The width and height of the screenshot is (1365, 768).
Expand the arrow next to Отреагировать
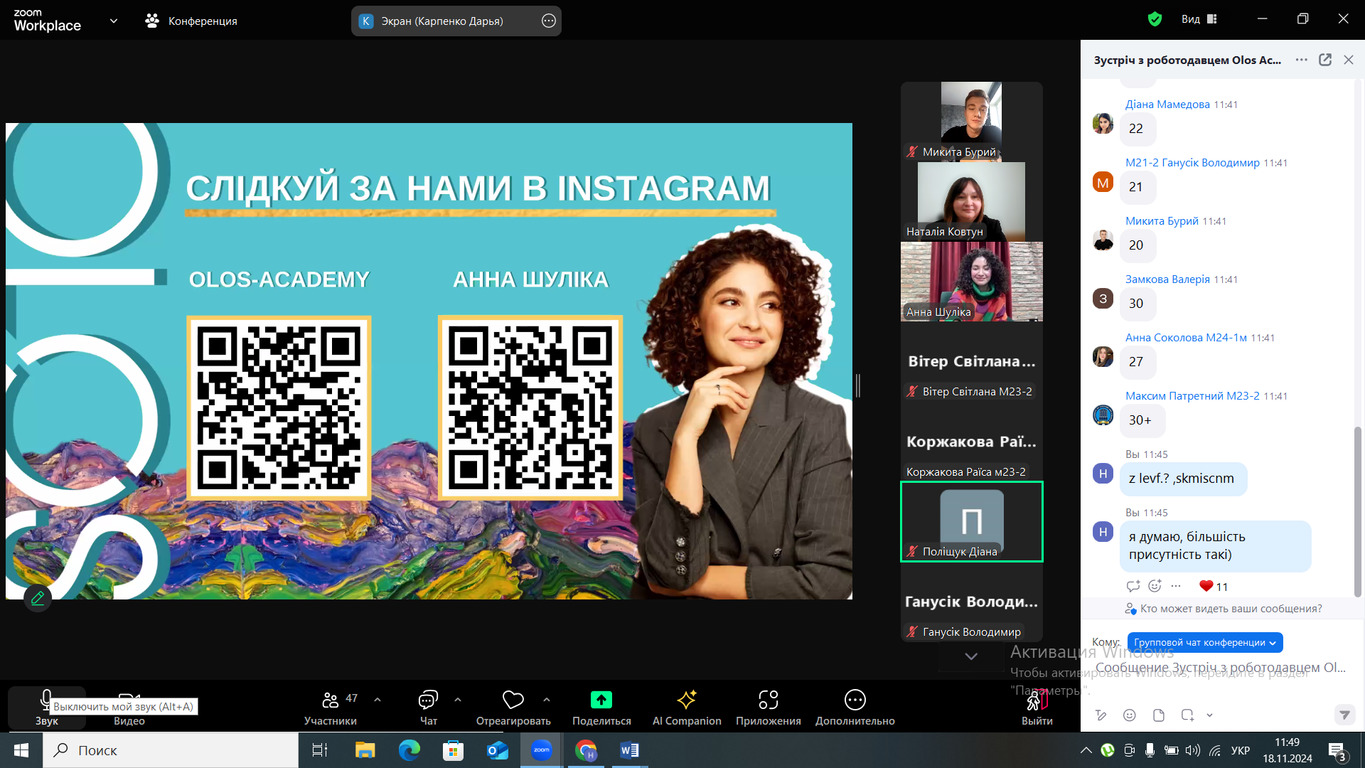546,699
